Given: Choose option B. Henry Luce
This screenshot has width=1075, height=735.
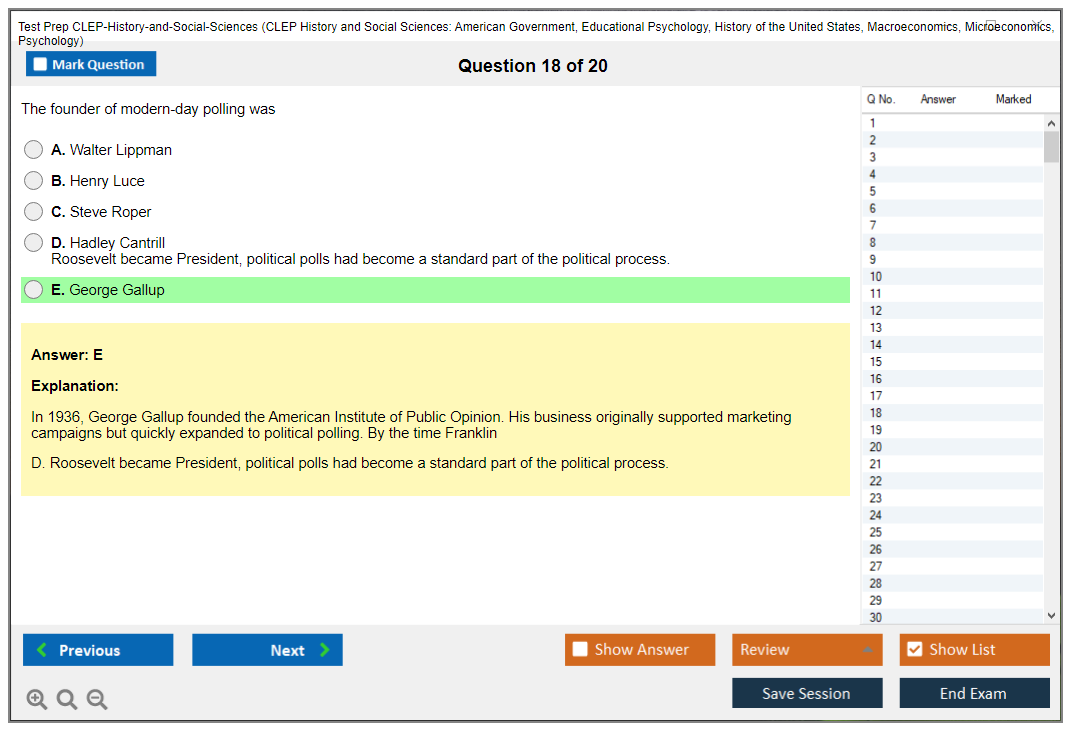Looking at the screenshot, I should tap(34, 181).
